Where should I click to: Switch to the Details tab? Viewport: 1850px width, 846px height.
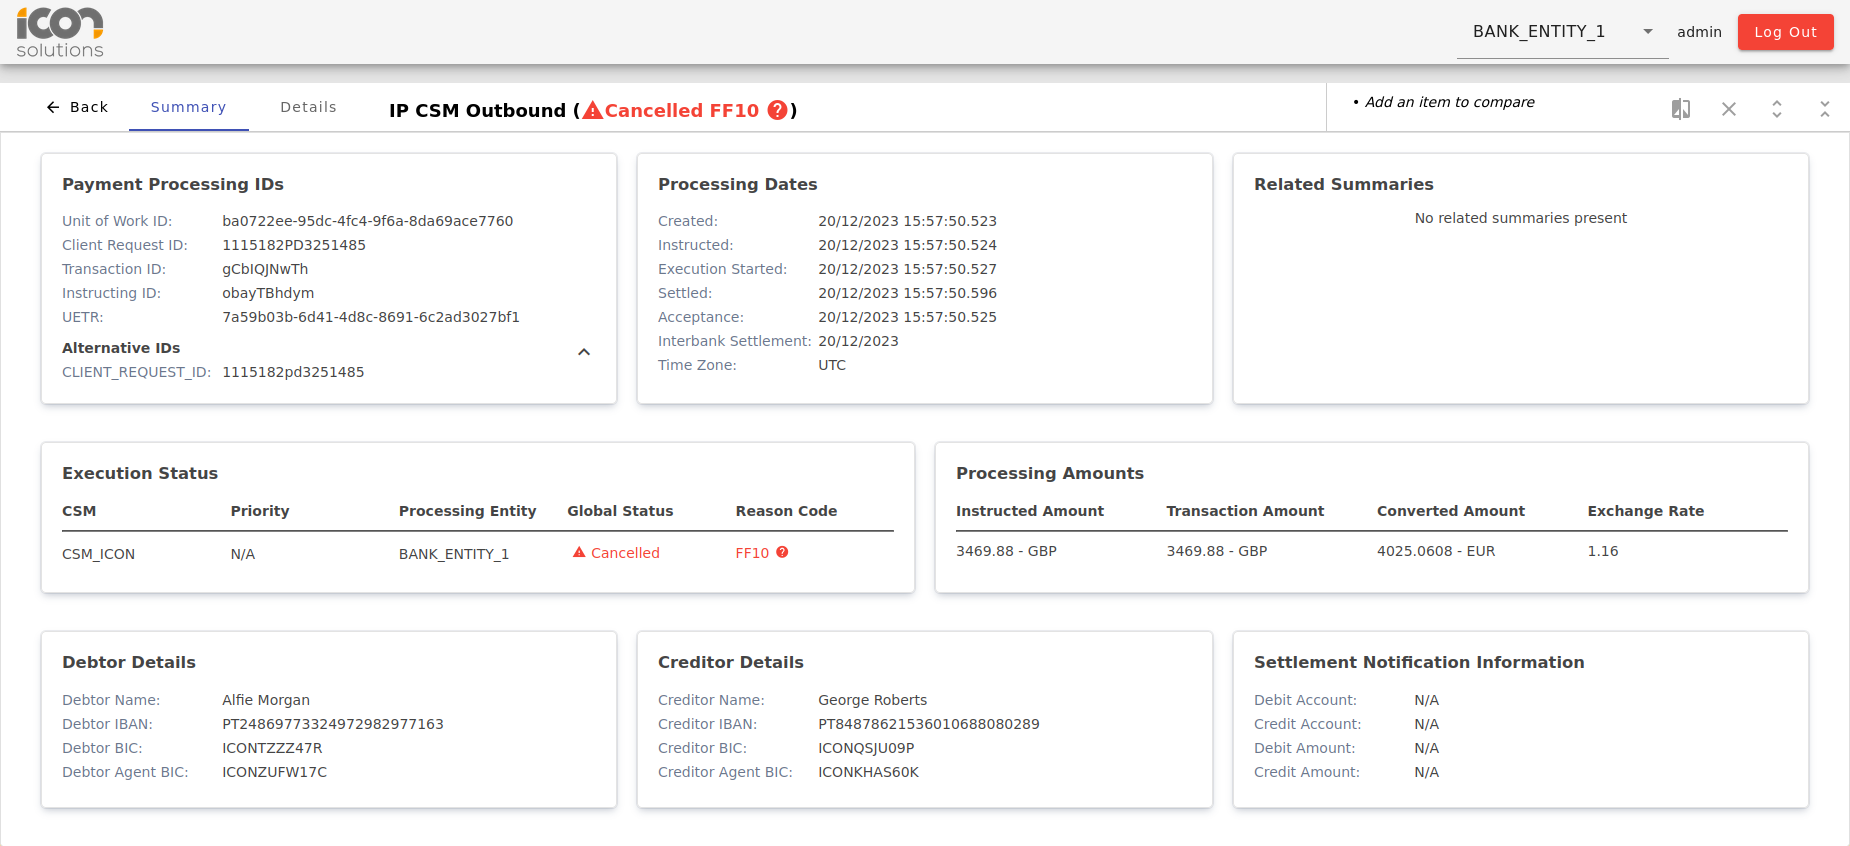click(308, 107)
